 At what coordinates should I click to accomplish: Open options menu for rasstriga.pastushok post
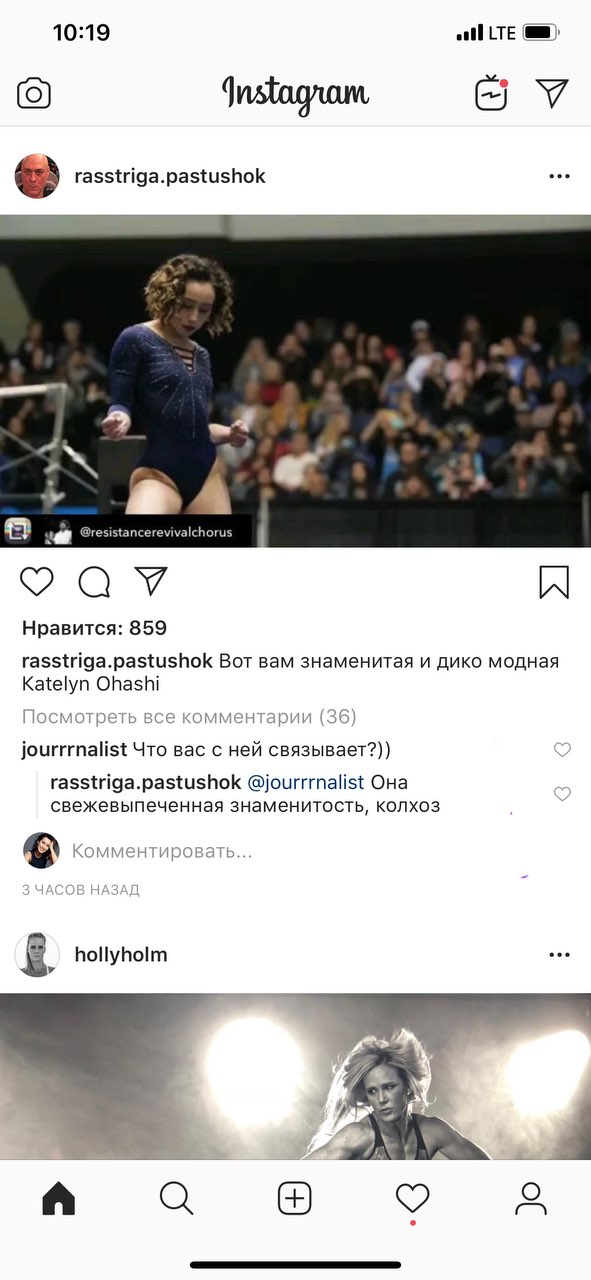559,177
